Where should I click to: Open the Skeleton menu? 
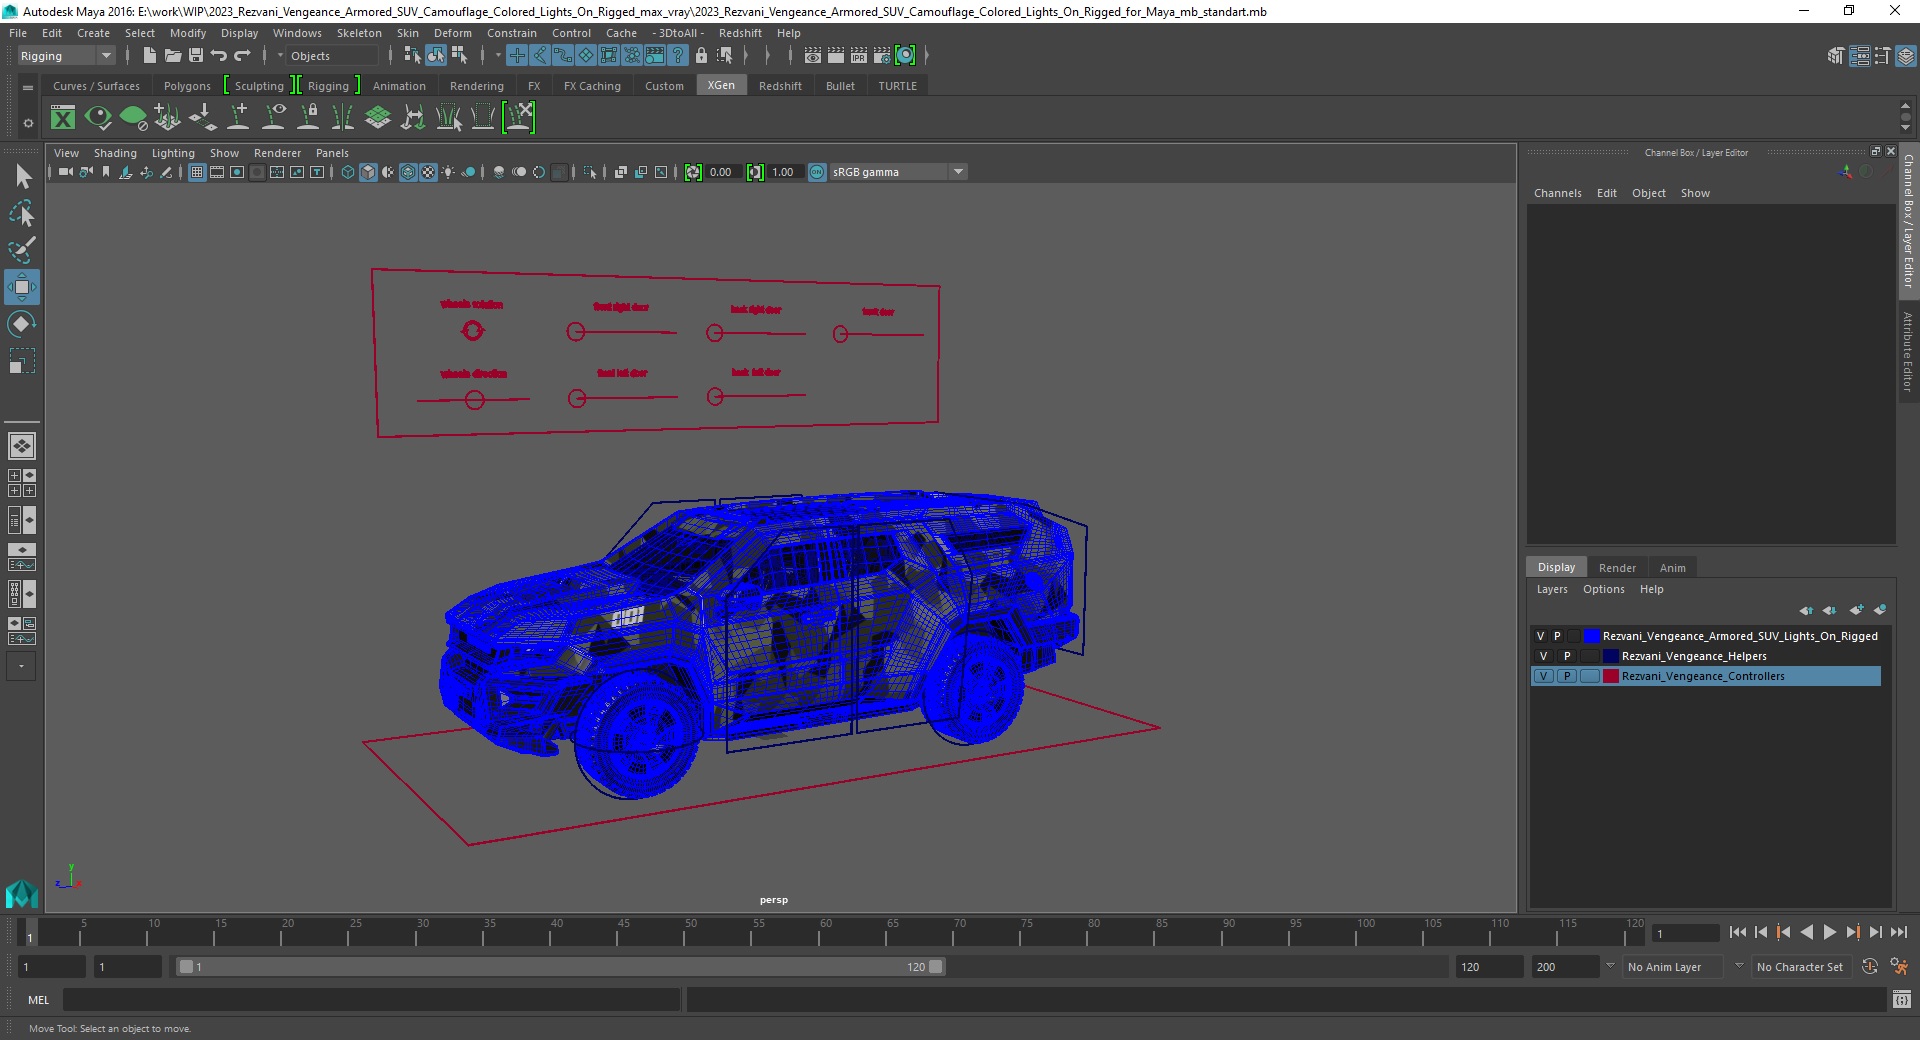[359, 33]
